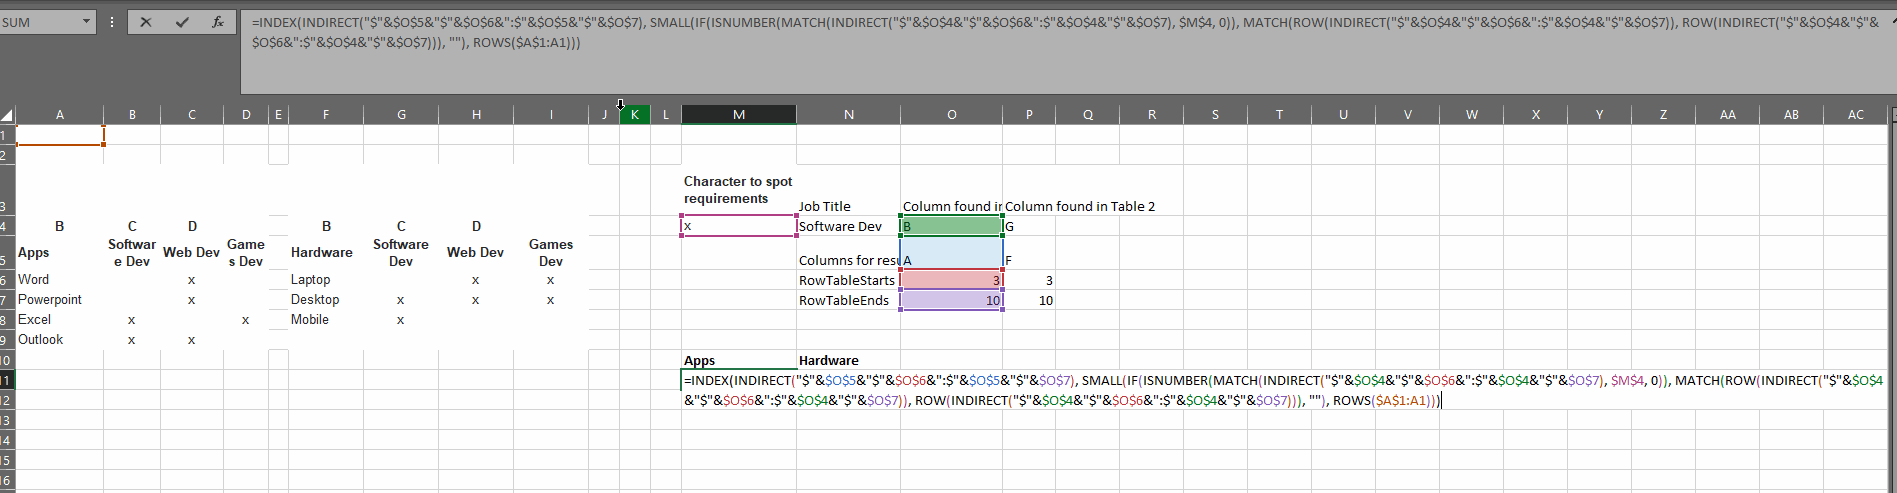The image size is (1897, 493).
Task: Click the three-dot handle beside Name Box
Action: (112, 22)
